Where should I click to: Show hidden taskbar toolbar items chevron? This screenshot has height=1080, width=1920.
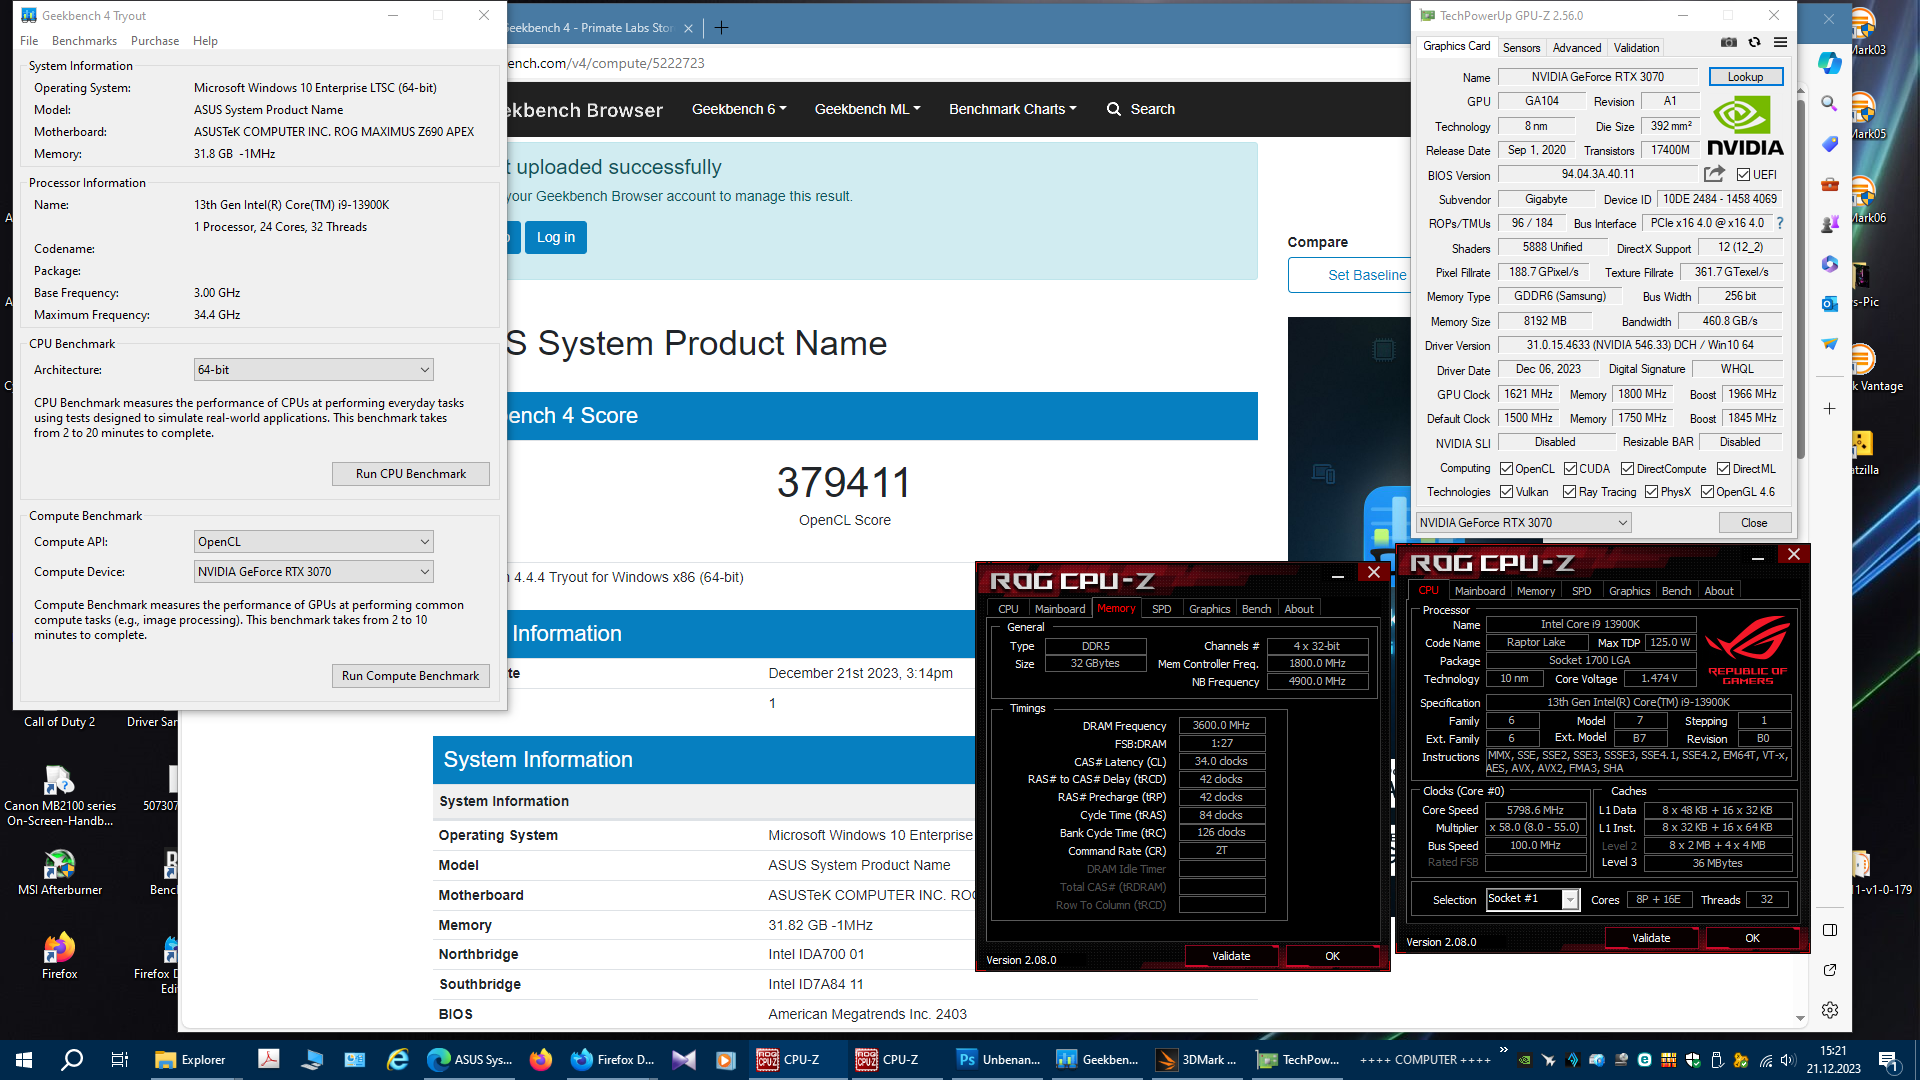pos(1503,1050)
